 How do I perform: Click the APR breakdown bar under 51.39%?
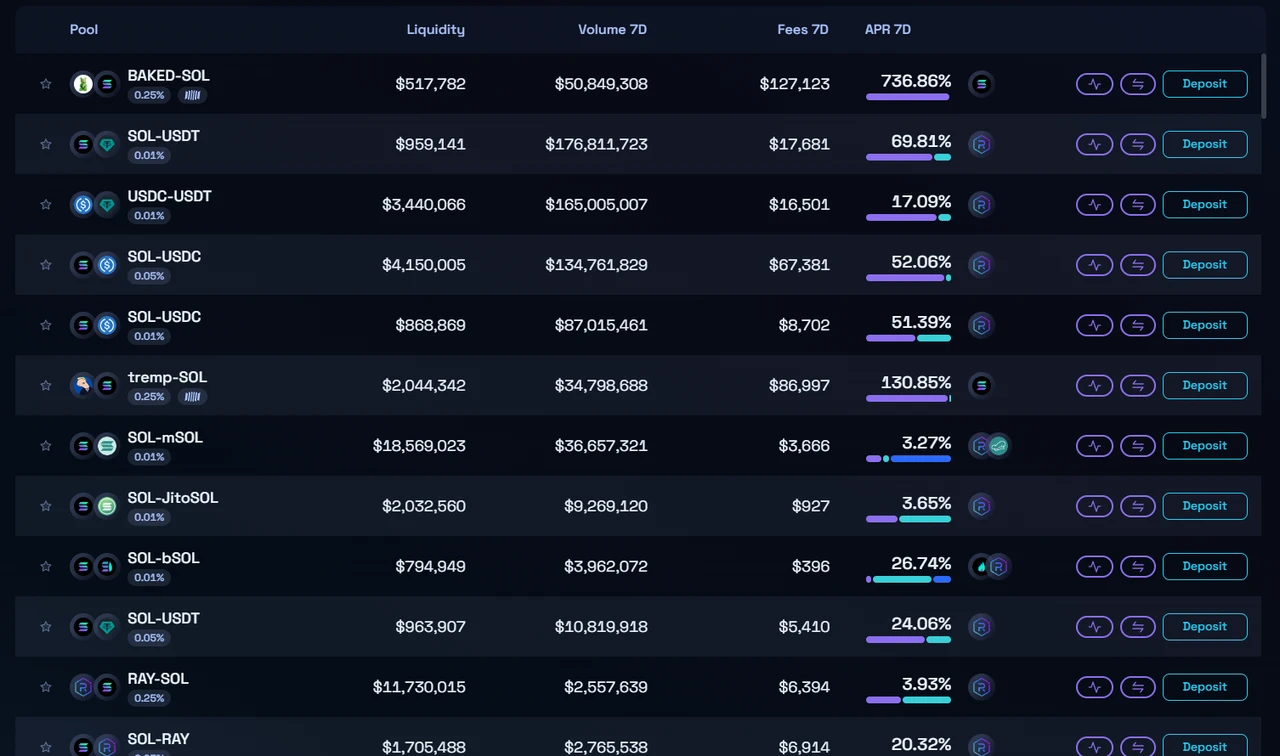tap(908, 338)
